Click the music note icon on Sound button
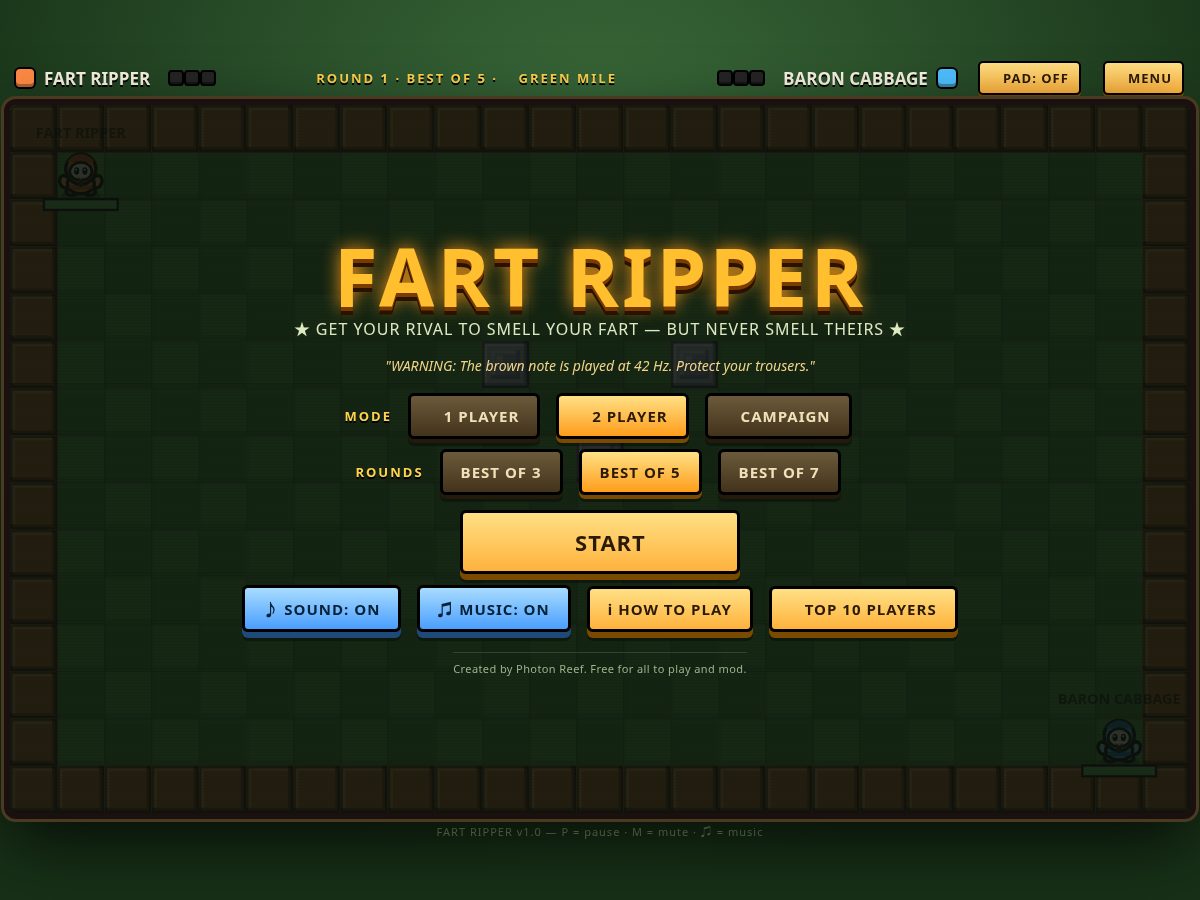1200x900 pixels. 270,609
